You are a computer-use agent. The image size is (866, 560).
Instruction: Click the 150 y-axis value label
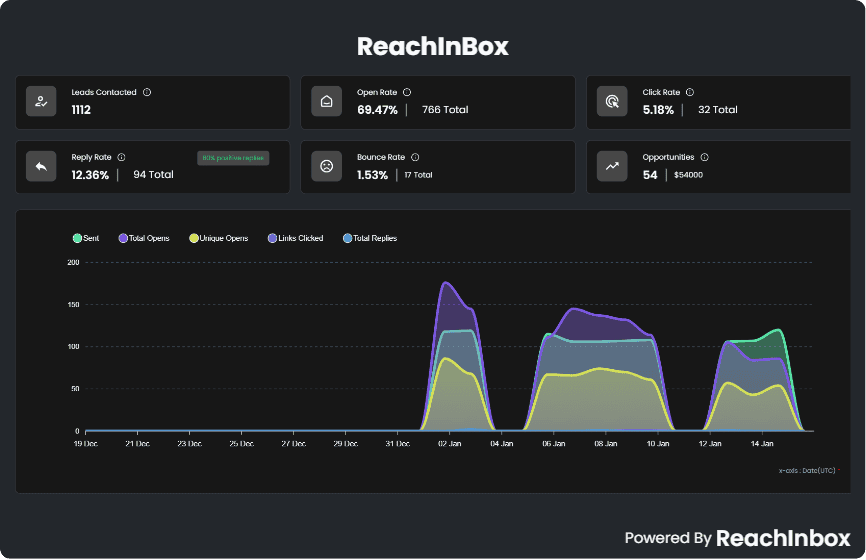click(73, 304)
